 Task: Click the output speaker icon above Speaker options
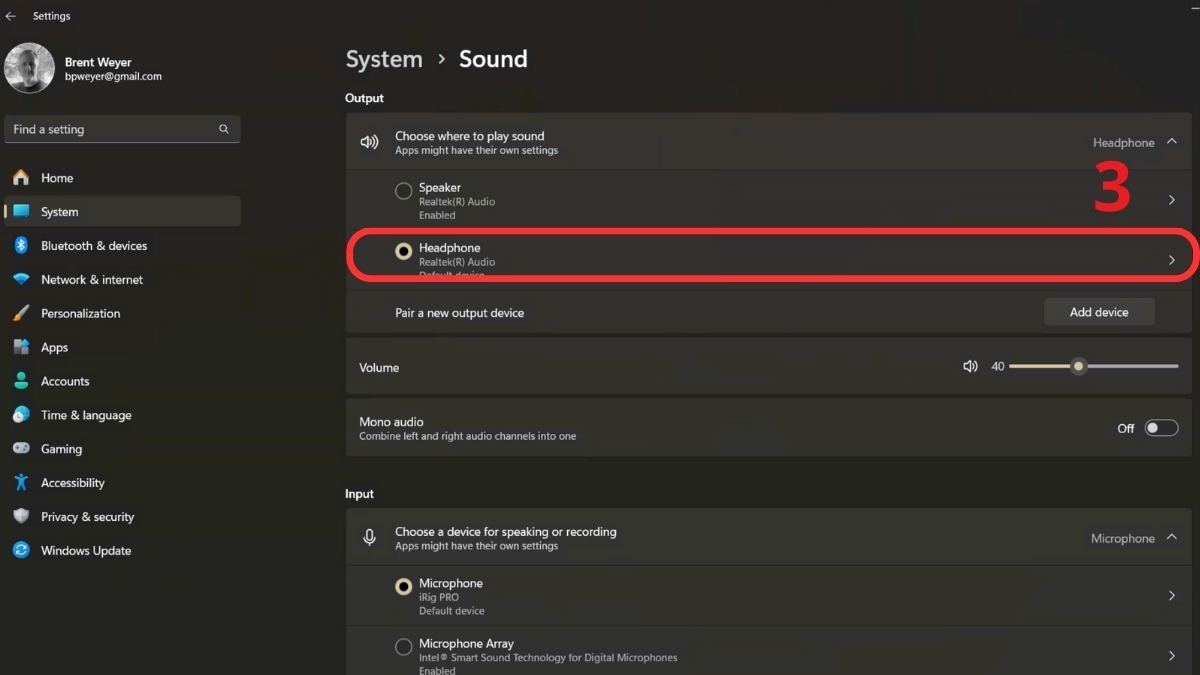coord(369,141)
